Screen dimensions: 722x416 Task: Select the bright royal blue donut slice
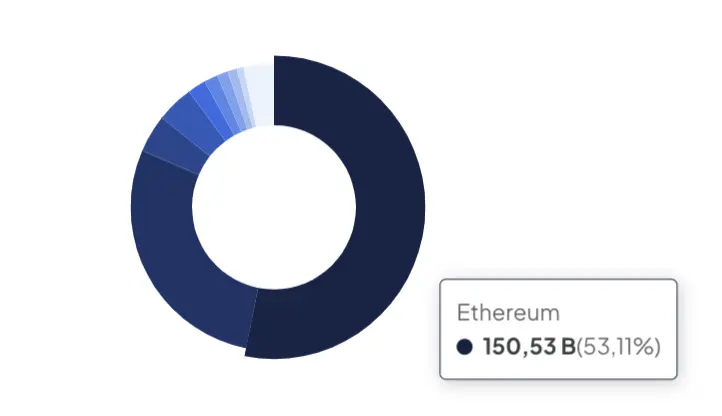click(211, 110)
